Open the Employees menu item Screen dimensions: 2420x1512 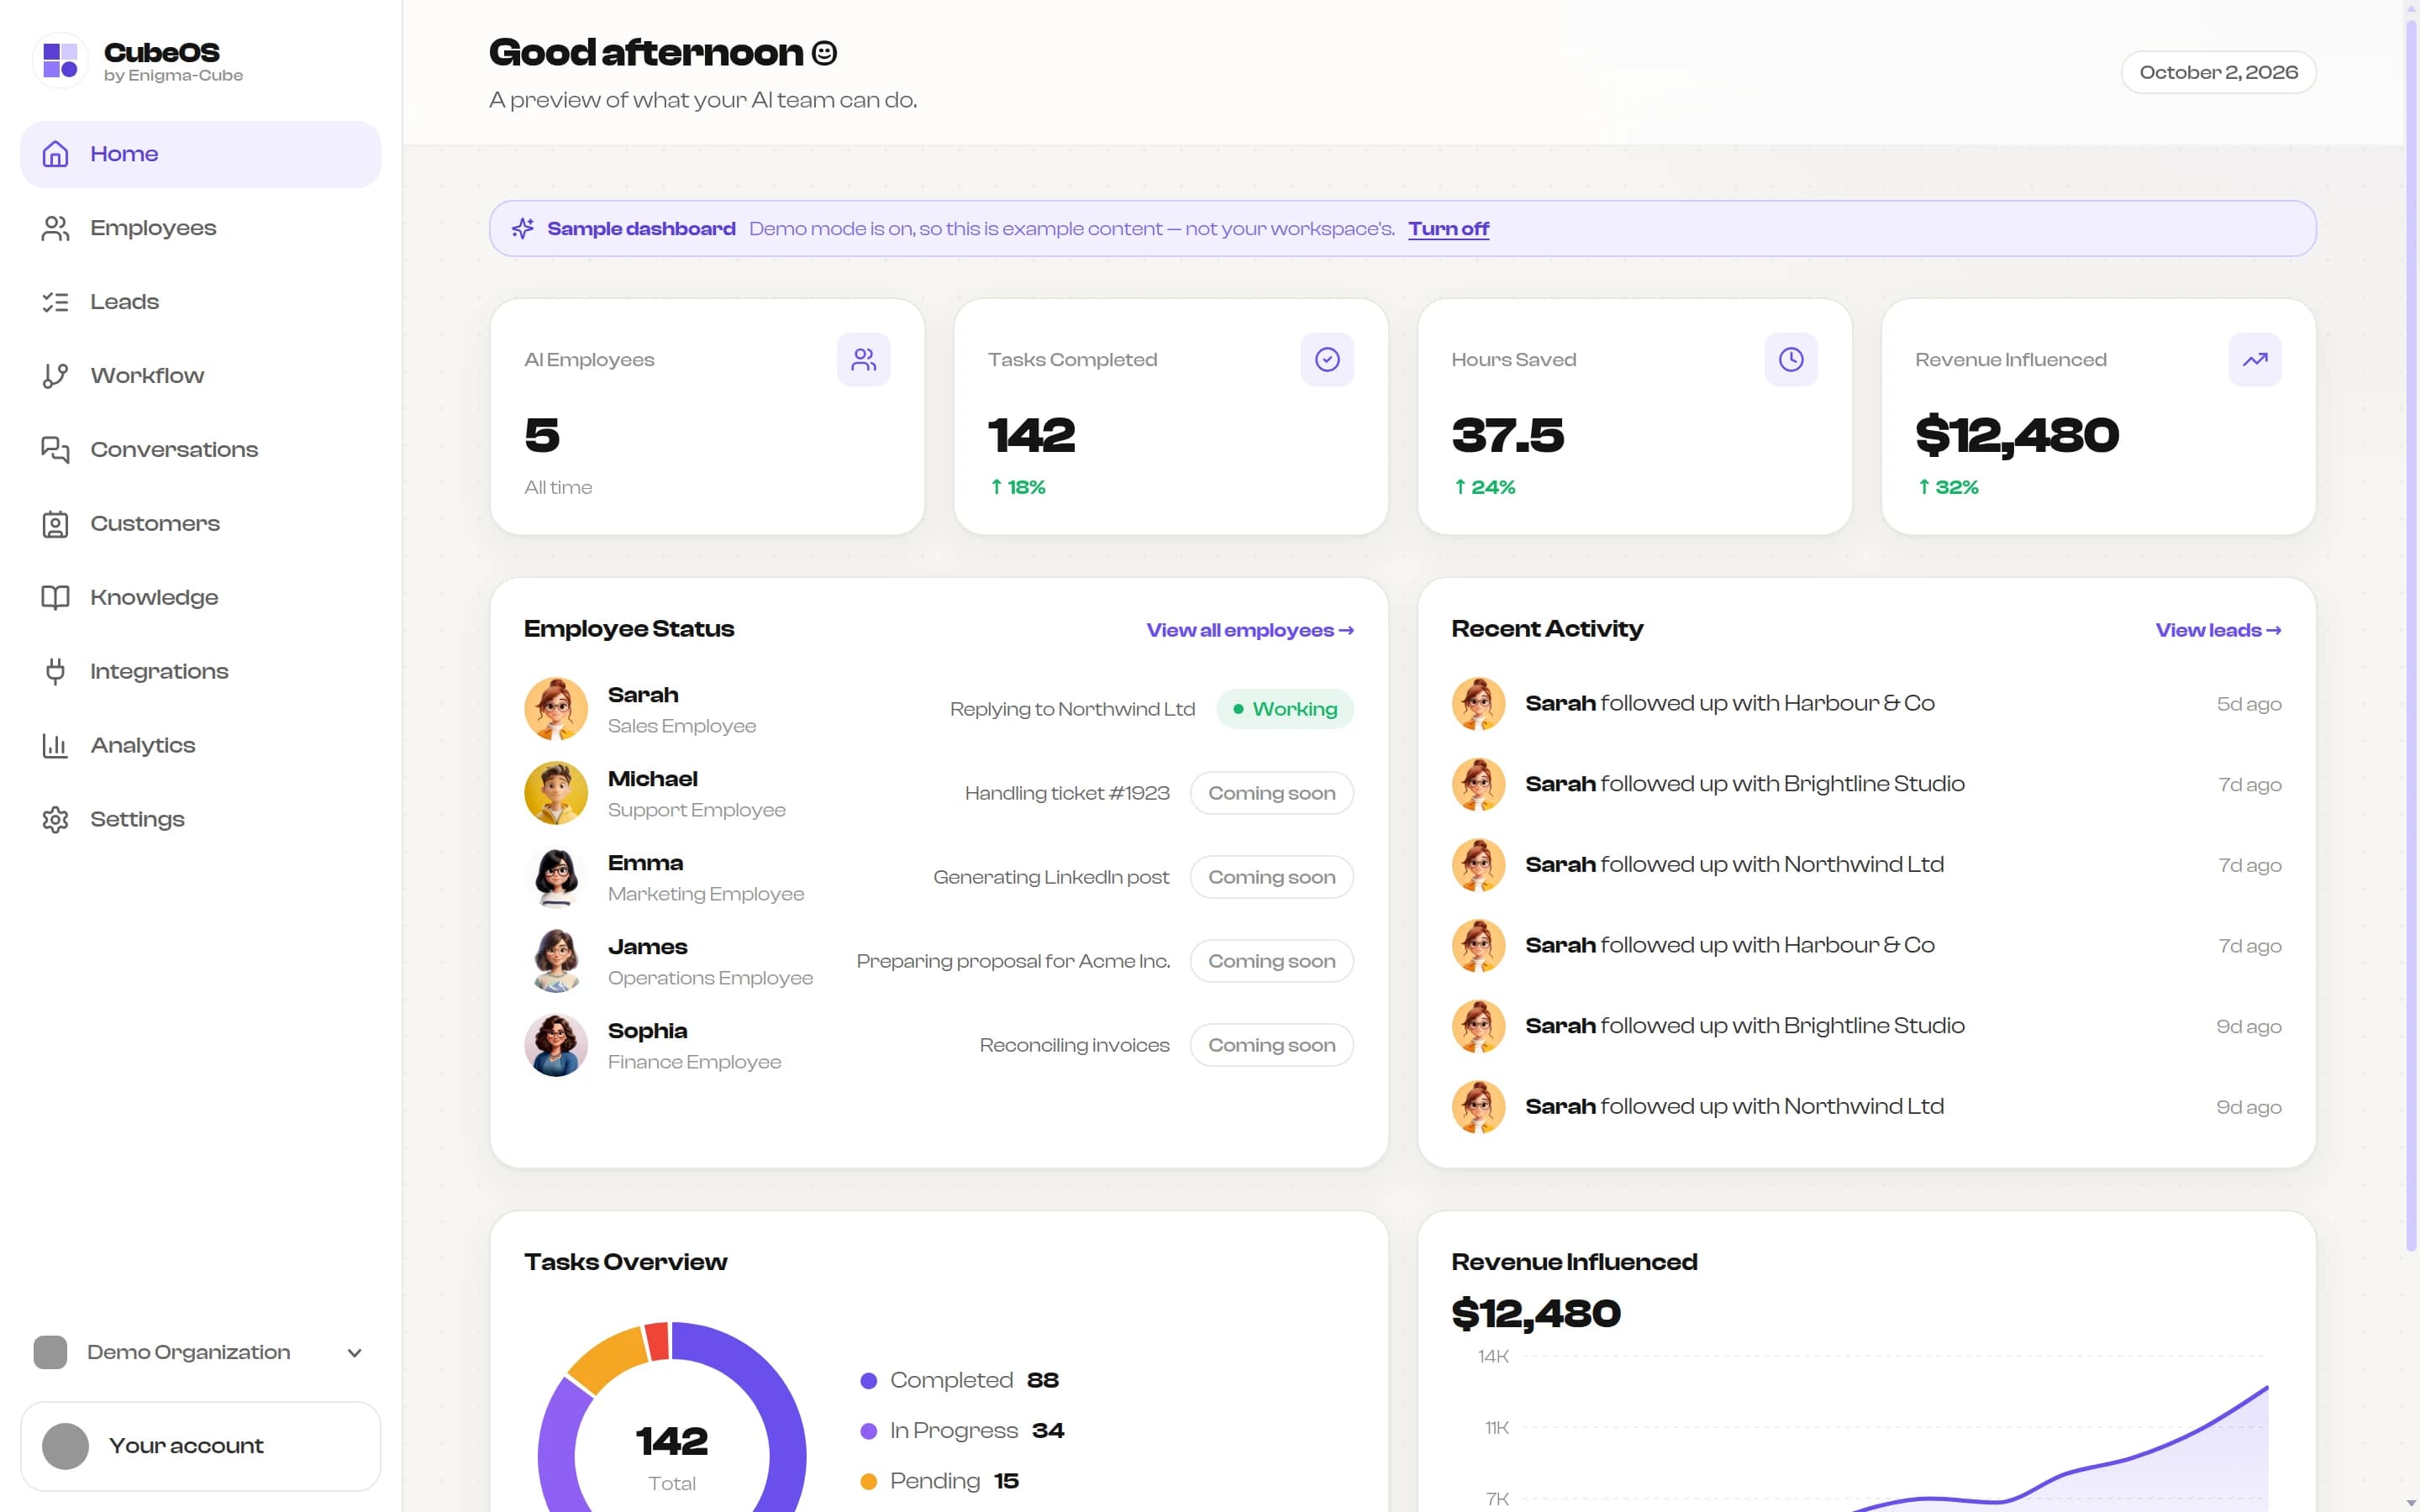(200, 228)
